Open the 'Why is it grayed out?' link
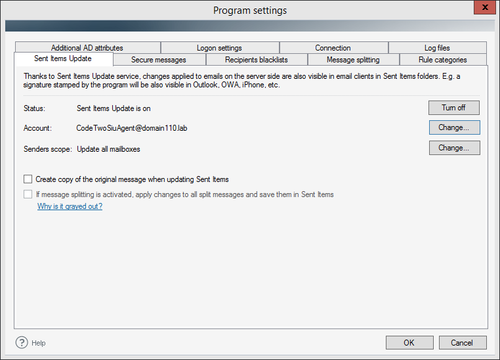This screenshot has height=360, width=500. [70, 206]
